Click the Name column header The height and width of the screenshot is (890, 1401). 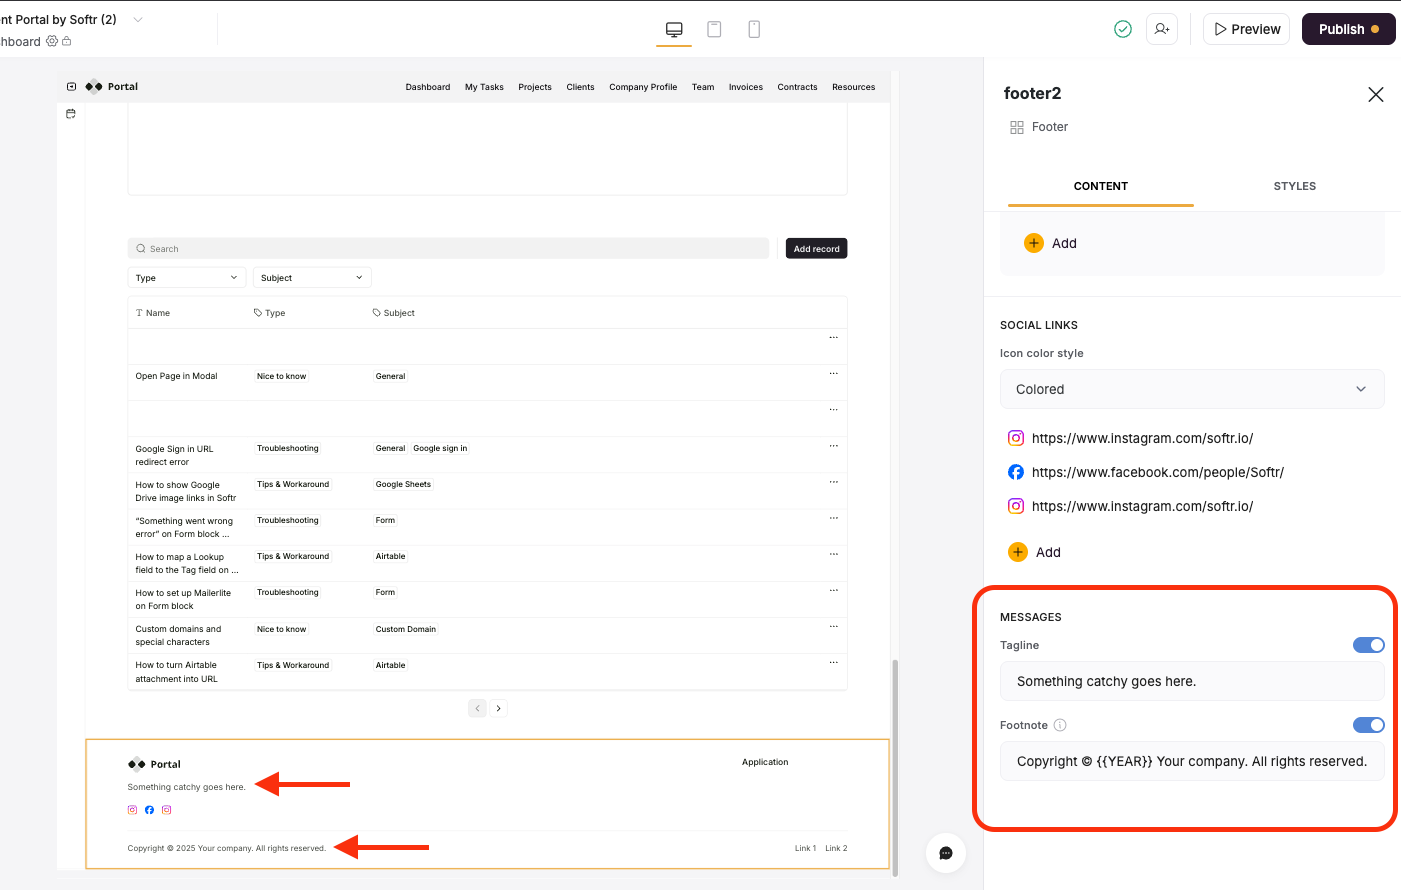[153, 313]
